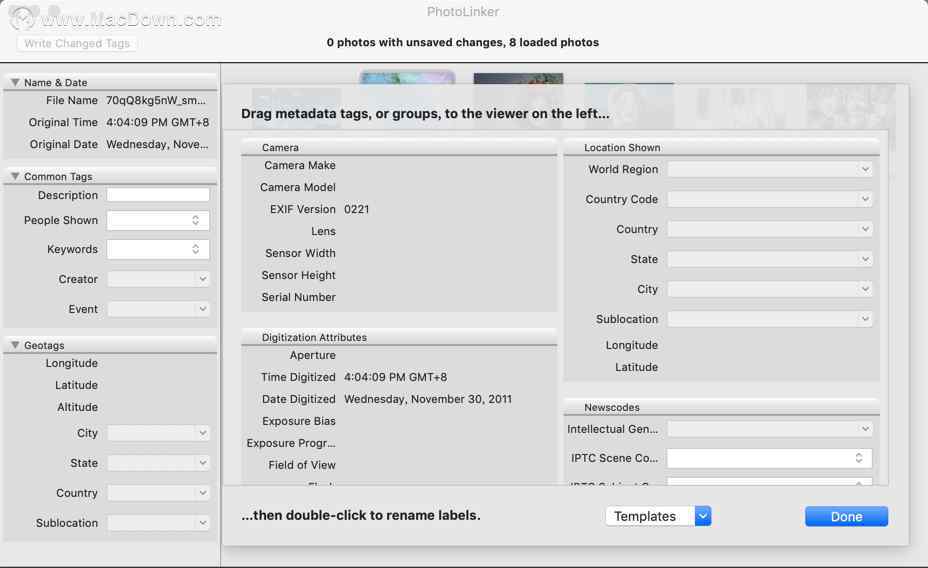
Task: Select the Date Digitized tag label
Action: point(298,399)
